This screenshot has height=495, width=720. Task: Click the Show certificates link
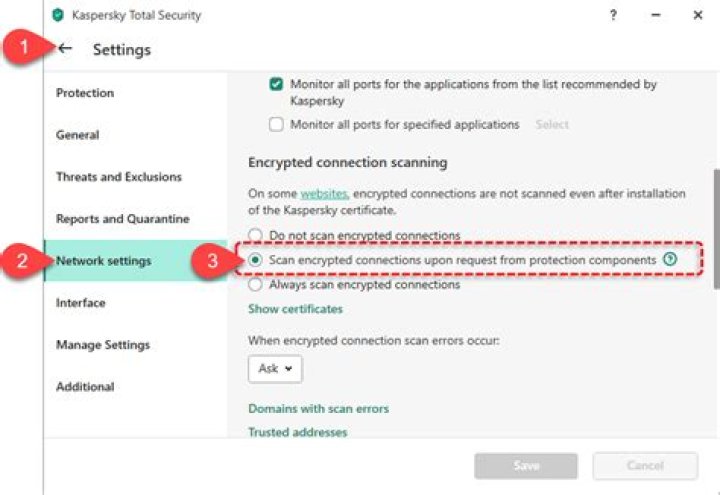point(295,310)
